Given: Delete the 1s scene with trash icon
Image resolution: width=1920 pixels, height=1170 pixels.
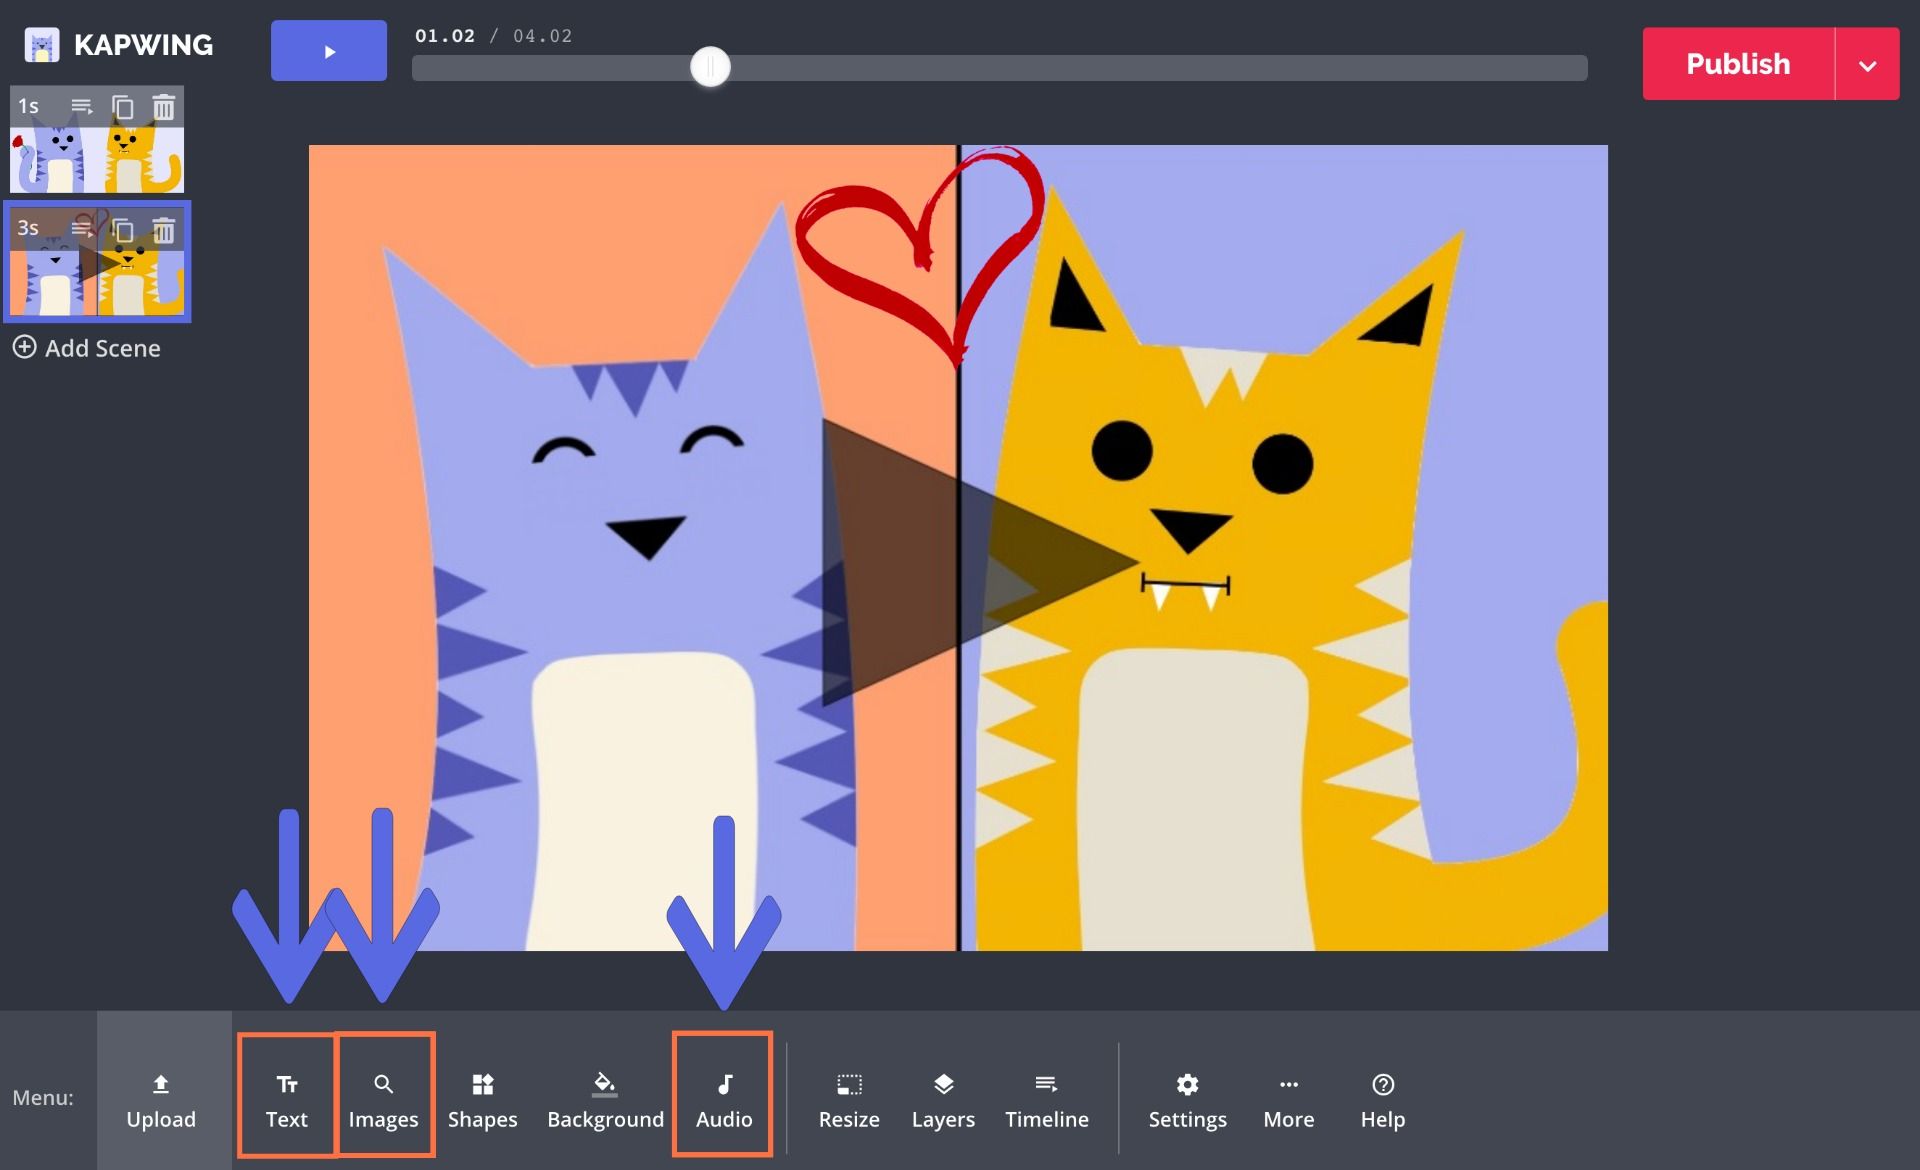Looking at the screenshot, I should [163, 106].
